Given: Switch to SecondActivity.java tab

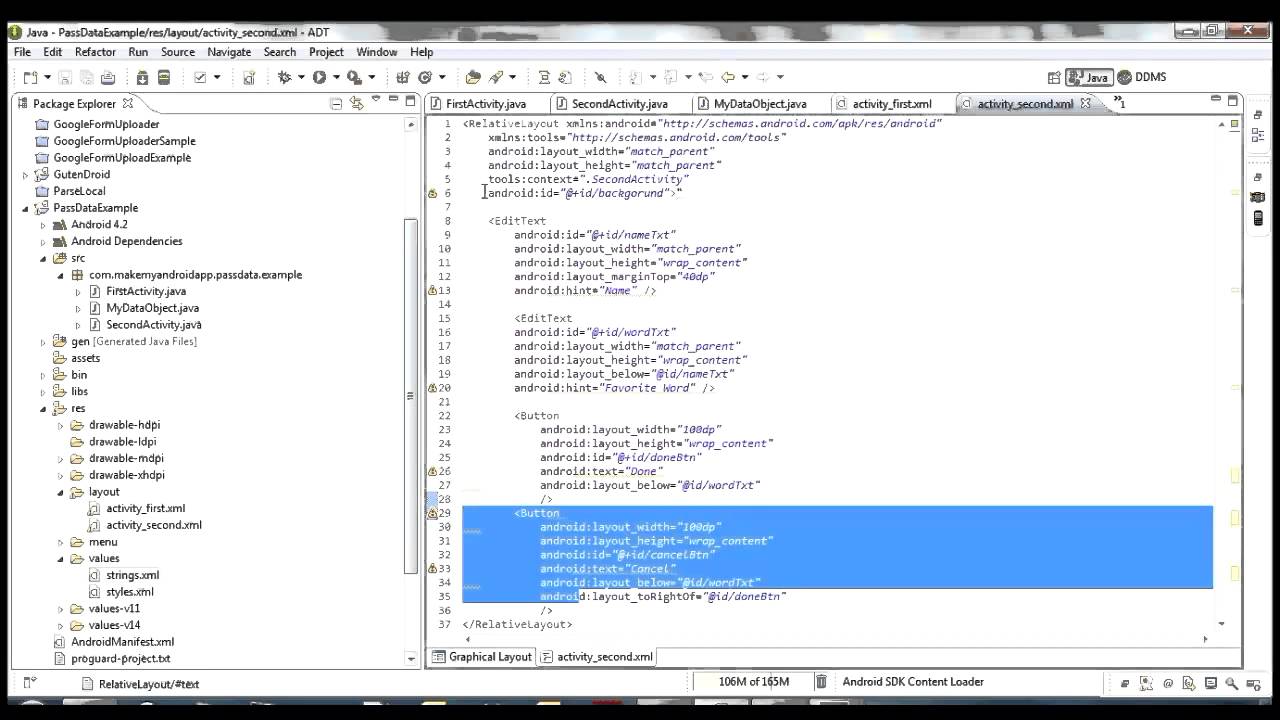Looking at the screenshot, I should pos(619,104).
